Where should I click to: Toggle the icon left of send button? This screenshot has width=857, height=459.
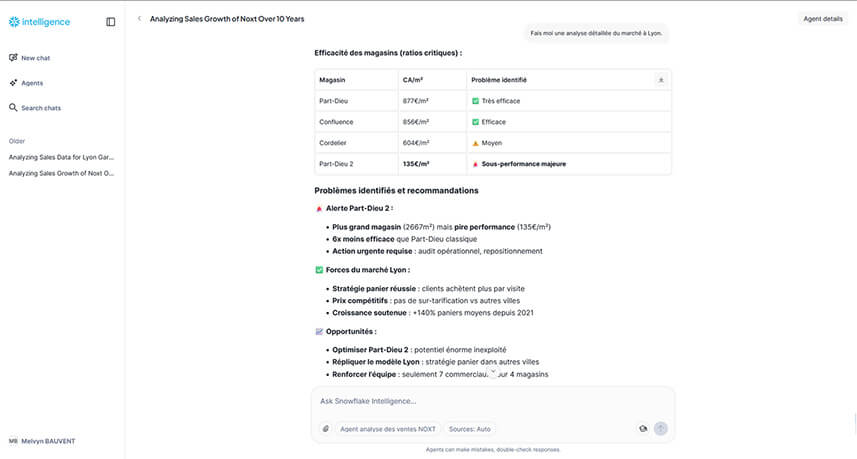click(x=643, y=428)
